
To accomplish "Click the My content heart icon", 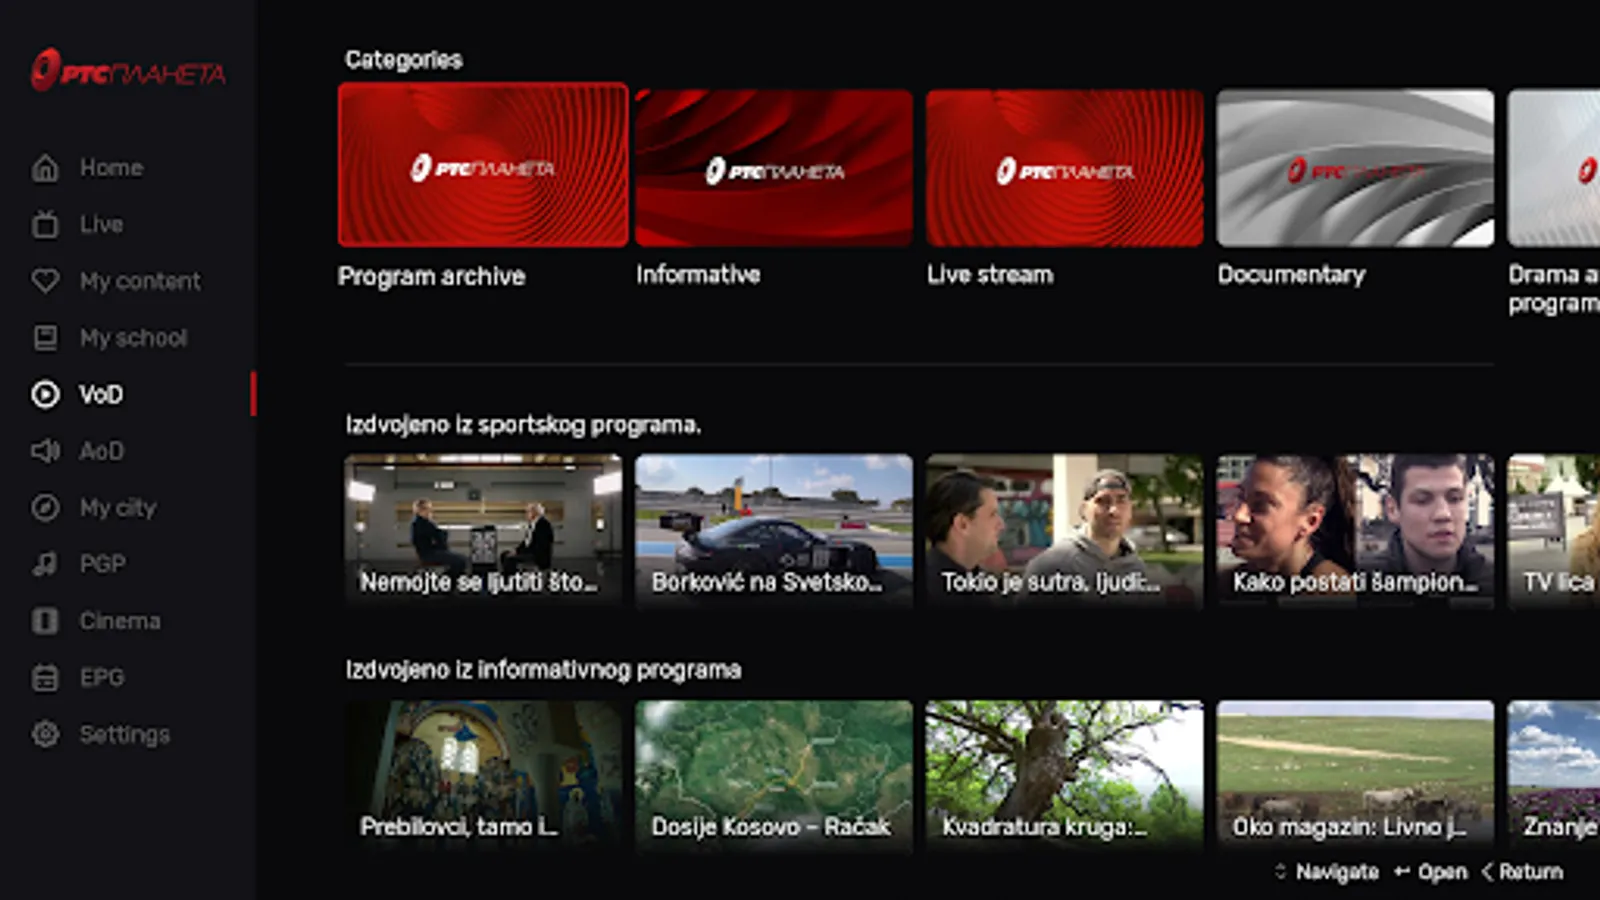I will tap(45, 281).
